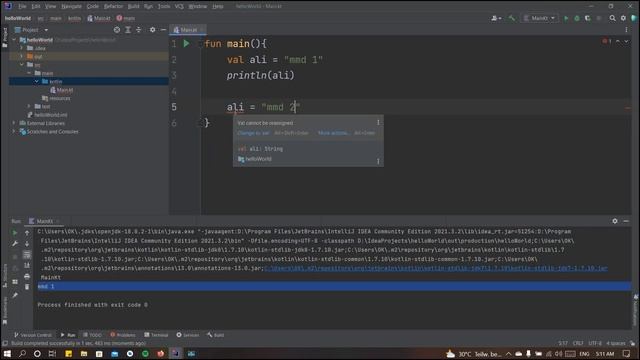Open Run panel settings gear
The height and width of the screenshot is (360, 640).
click(615, 221)
